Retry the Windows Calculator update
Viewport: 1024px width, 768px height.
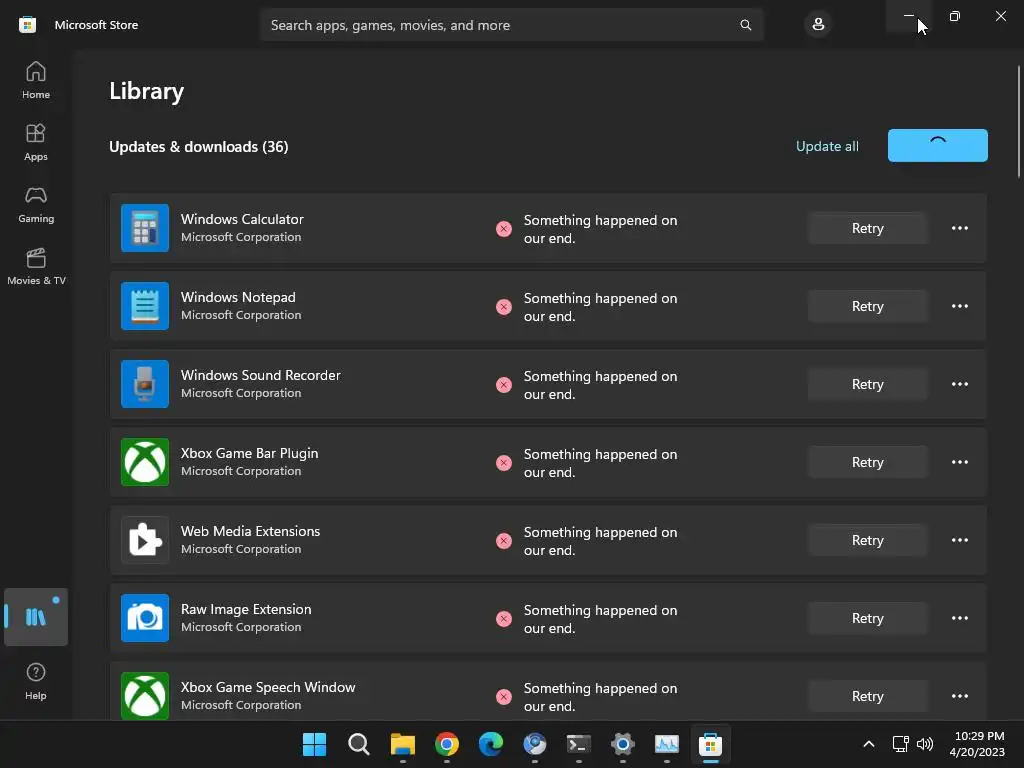[x=867, y=228]
